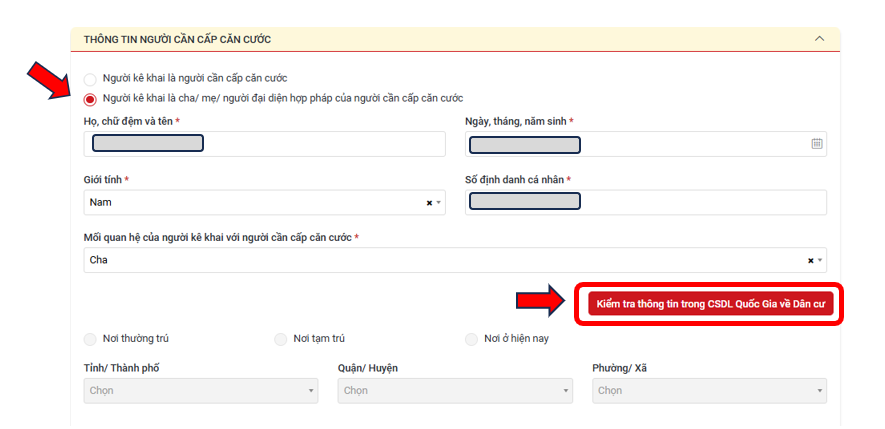Open the relationship dropdown showing Cha
The height and width of the screenshot is (429, 885).
[455, 260]
